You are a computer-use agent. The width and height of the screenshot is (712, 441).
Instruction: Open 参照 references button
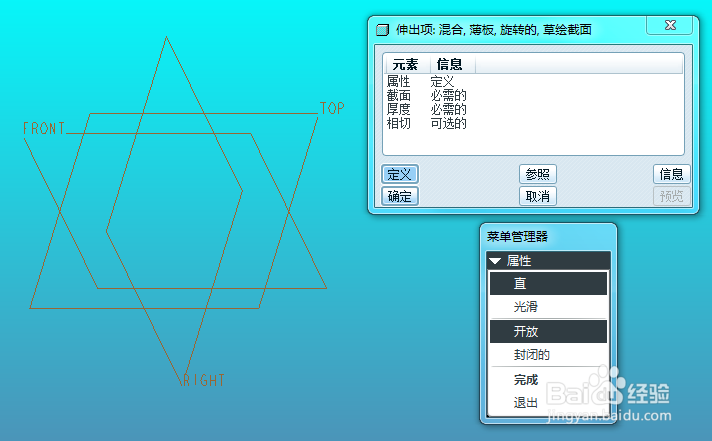[x=538, y=174]
